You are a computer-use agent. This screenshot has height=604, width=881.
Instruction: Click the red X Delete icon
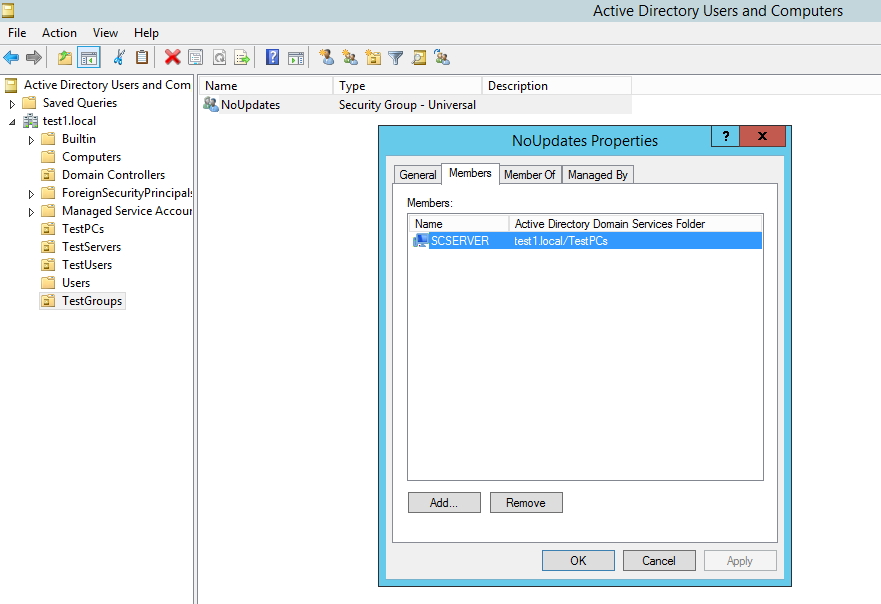172,57
